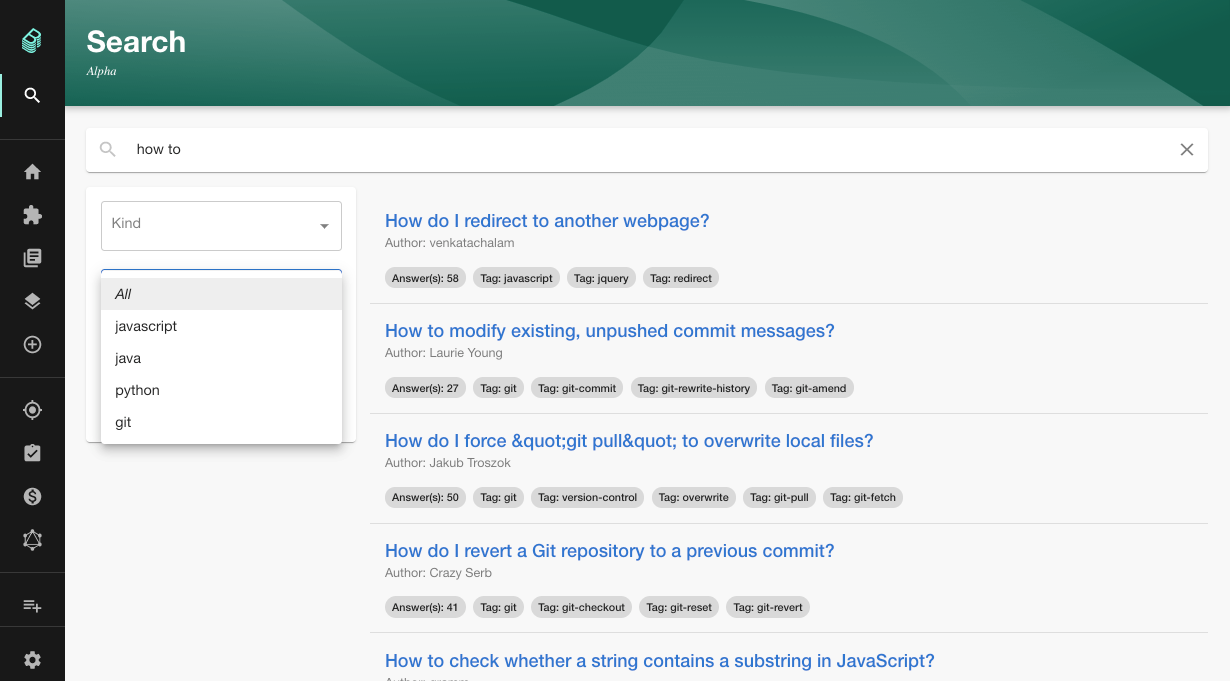This screenshot has height=681, width=1230.
Task: Open 'How to modify existing, unpushed commit messages?'
Action: coord(609,331)
